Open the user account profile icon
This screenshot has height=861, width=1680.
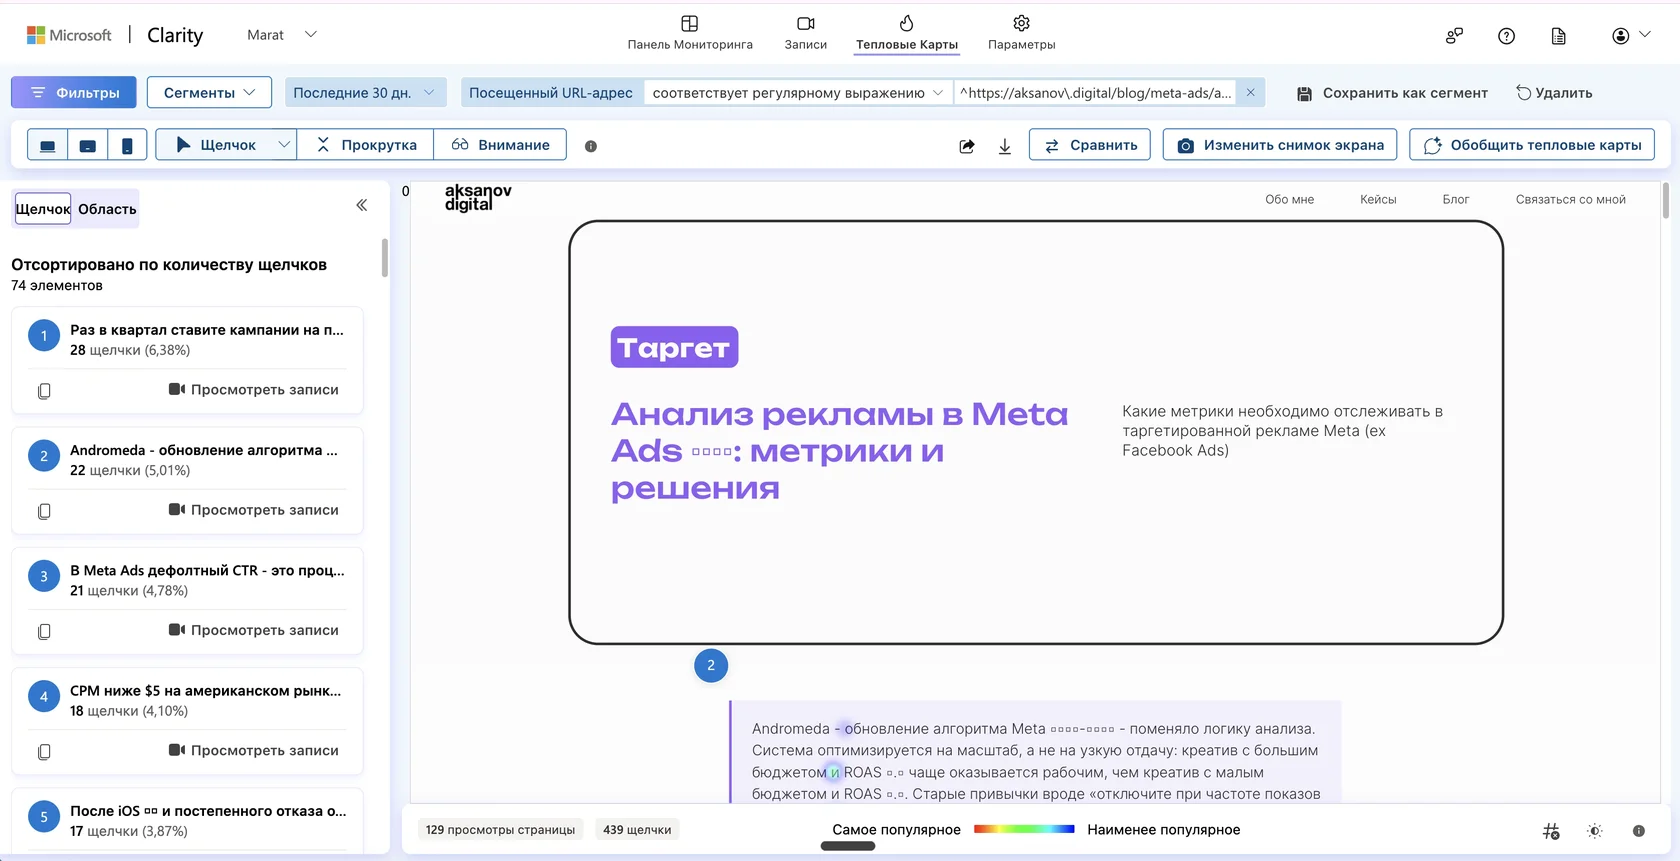1620,36
